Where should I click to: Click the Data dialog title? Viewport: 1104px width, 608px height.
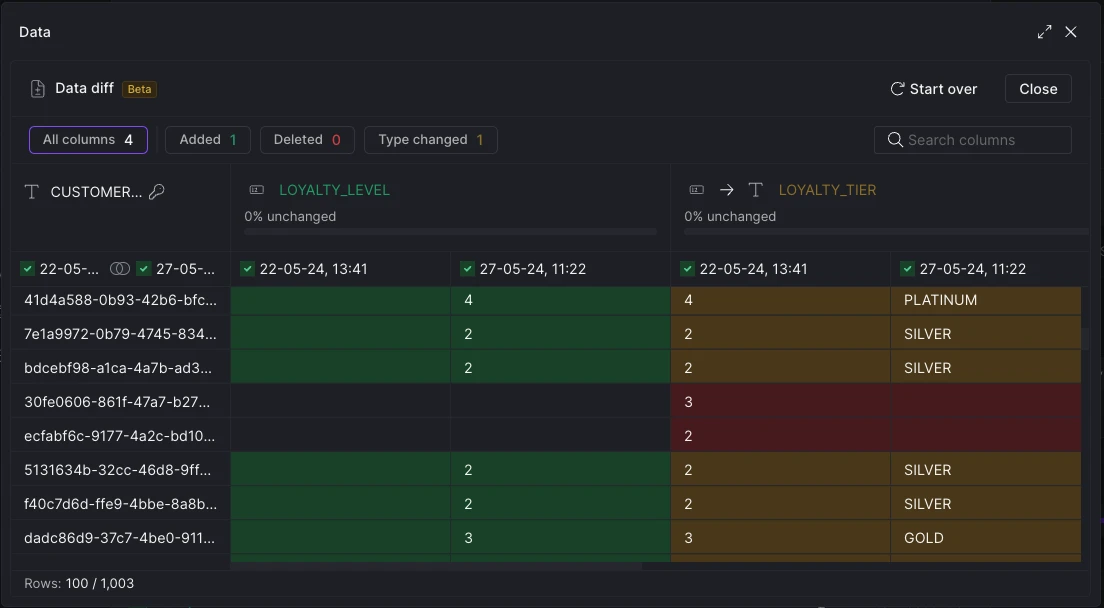pos(34,32)
